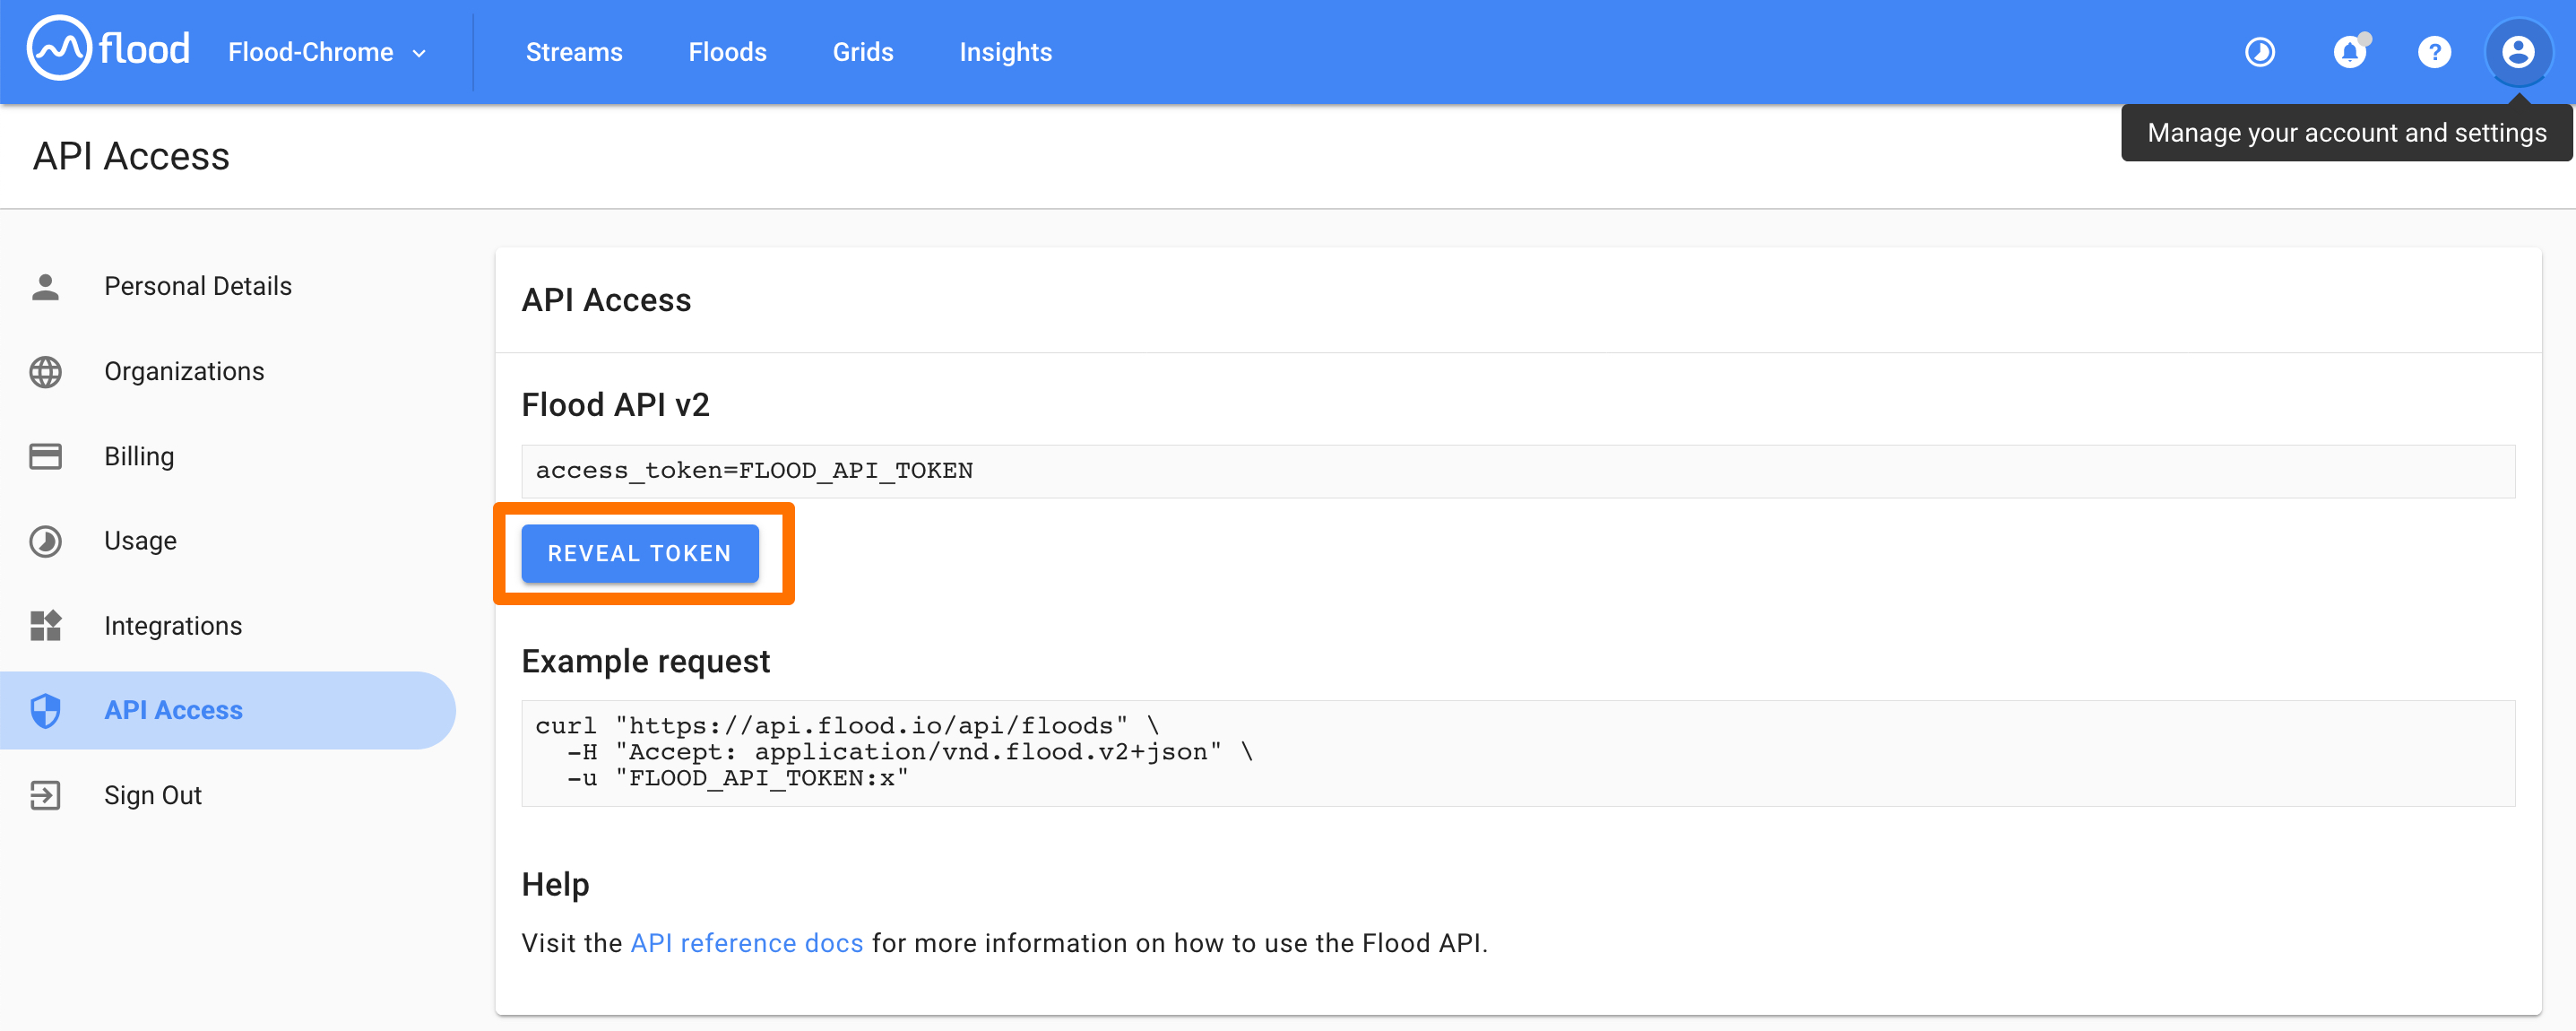Select Personal Details in sidebar
The width and height of the screenshot is (2576, 1031).
pyautogui.click(x=228, y=286)
